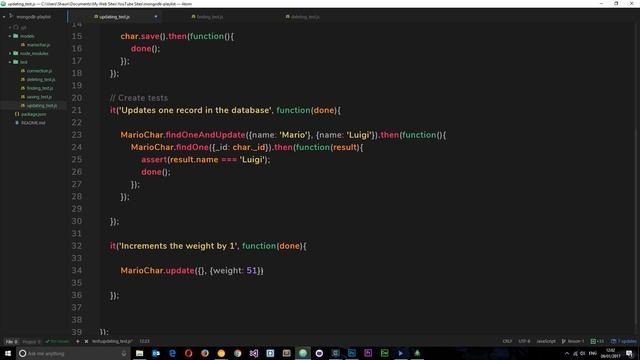
Task: Open Chrome from the taskbar
Action: click(x=238, y=353)
